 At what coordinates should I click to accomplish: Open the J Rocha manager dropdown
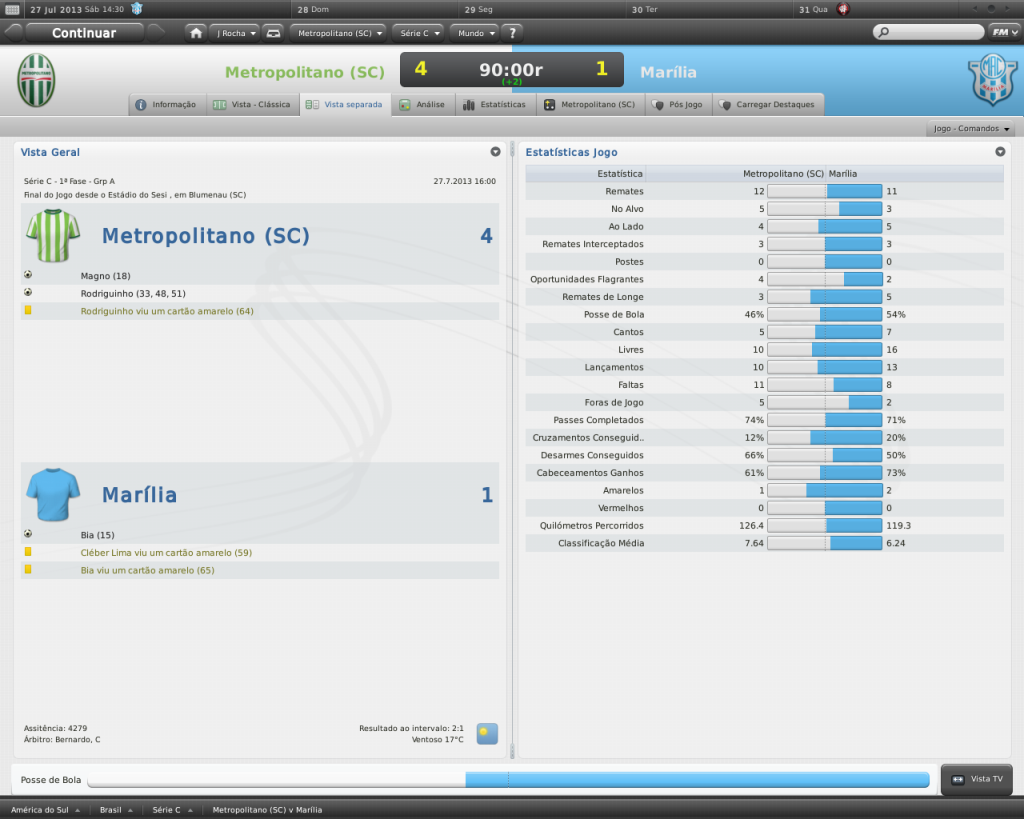click(x=236, y=32)
